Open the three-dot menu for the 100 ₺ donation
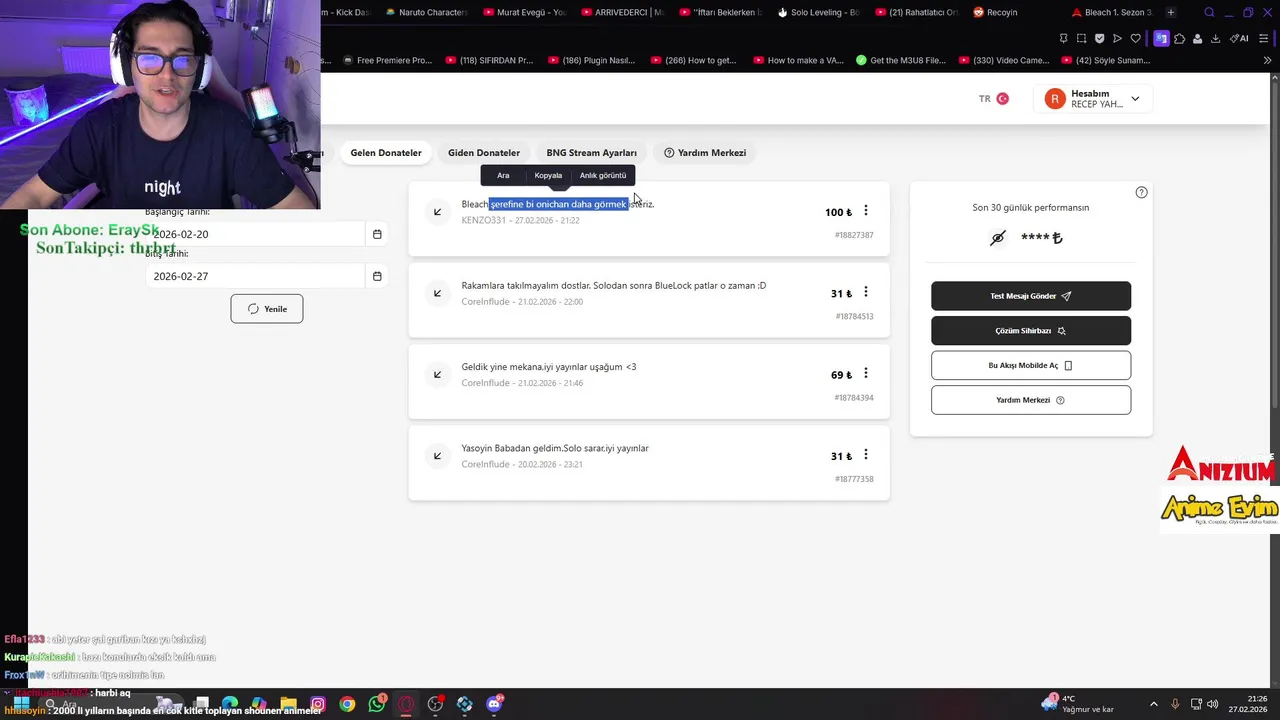 (x=866, y=211)
